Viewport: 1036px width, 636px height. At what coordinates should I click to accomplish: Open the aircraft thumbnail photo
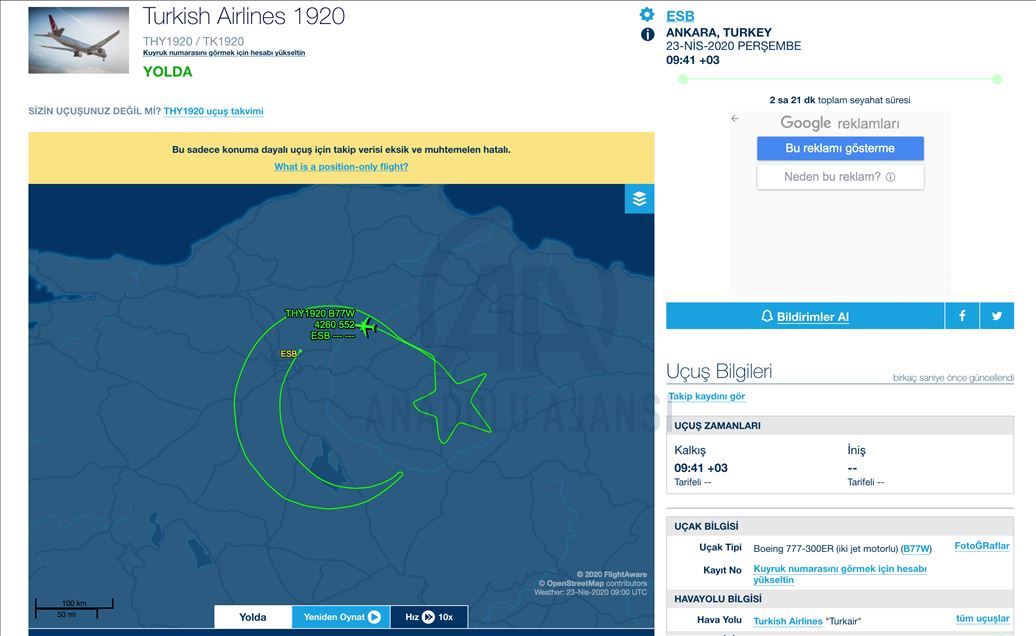pos(79,41)
